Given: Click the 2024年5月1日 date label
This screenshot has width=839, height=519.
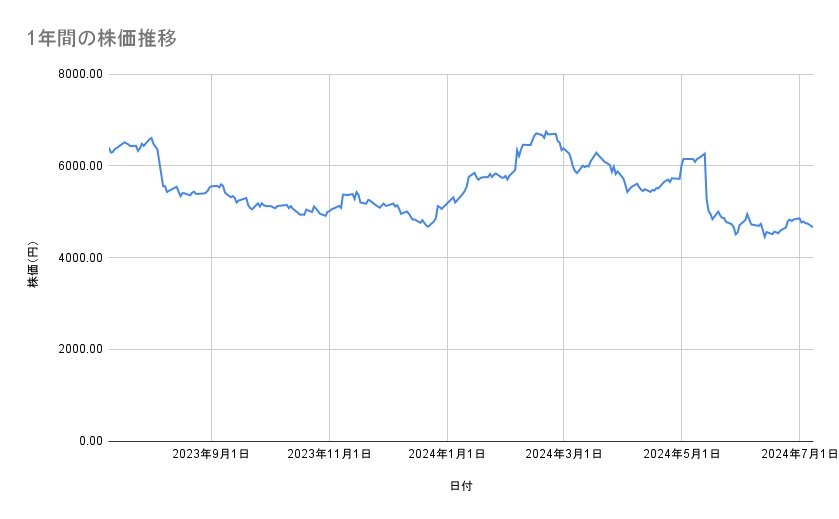Looking at the screenshot, I should pyautogui.click(x=682, y=455).
